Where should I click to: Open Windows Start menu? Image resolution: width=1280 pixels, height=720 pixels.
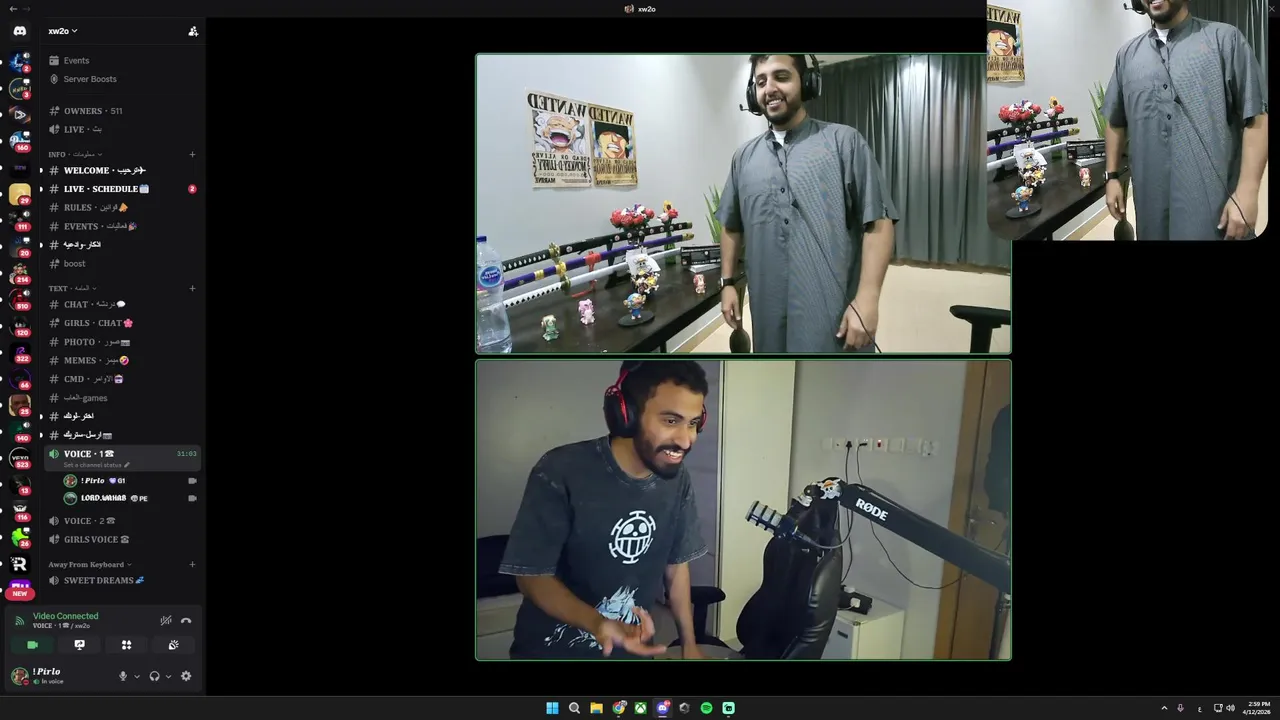click(x=552, y=708)
